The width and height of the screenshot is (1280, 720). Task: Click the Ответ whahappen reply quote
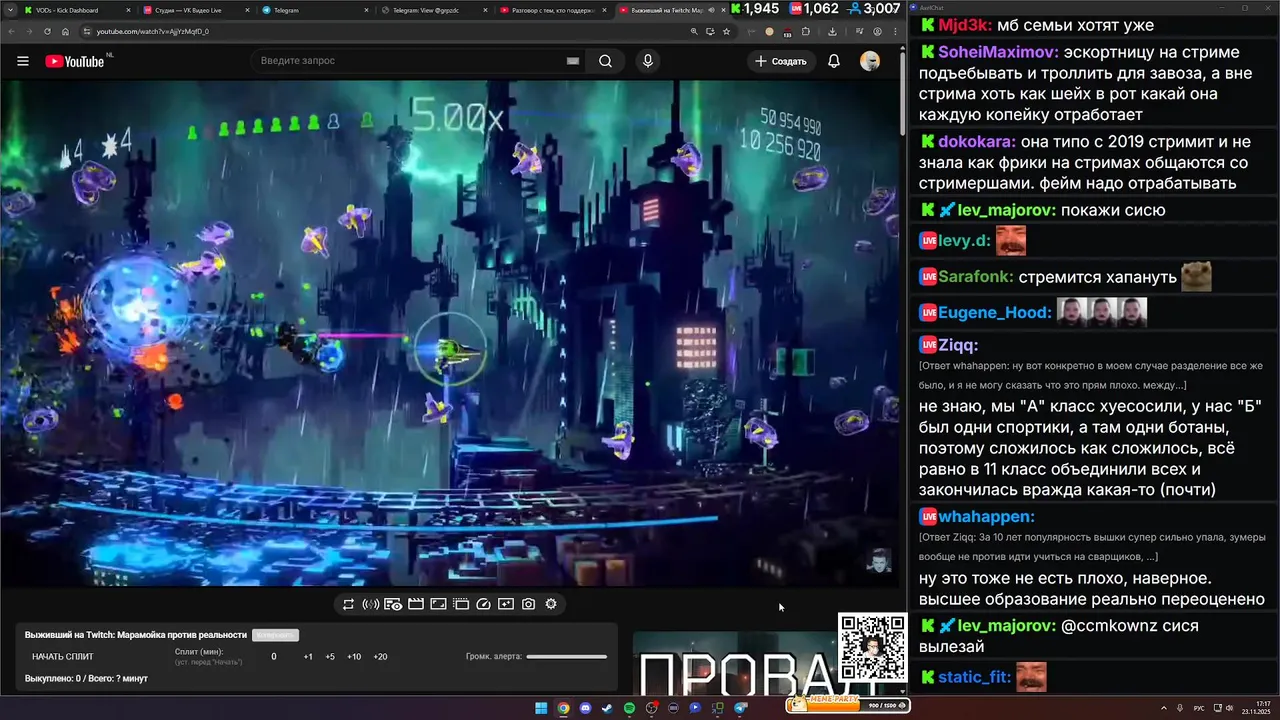click(1091, 375)
